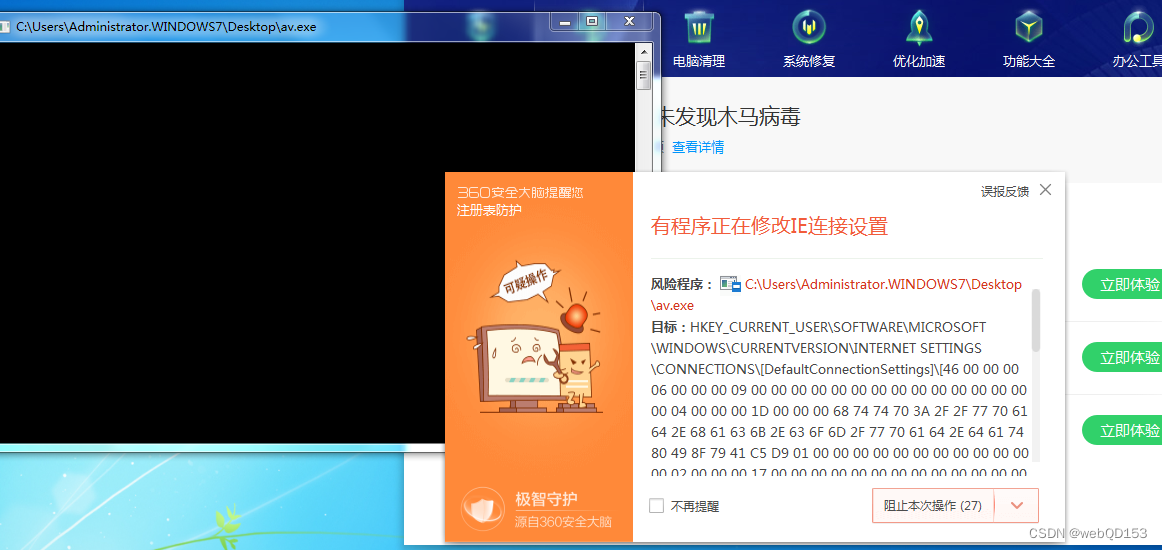Click the 注册表防护 label in alert
The height and width of the screenshot is (550, 1162).
[489, 211]
